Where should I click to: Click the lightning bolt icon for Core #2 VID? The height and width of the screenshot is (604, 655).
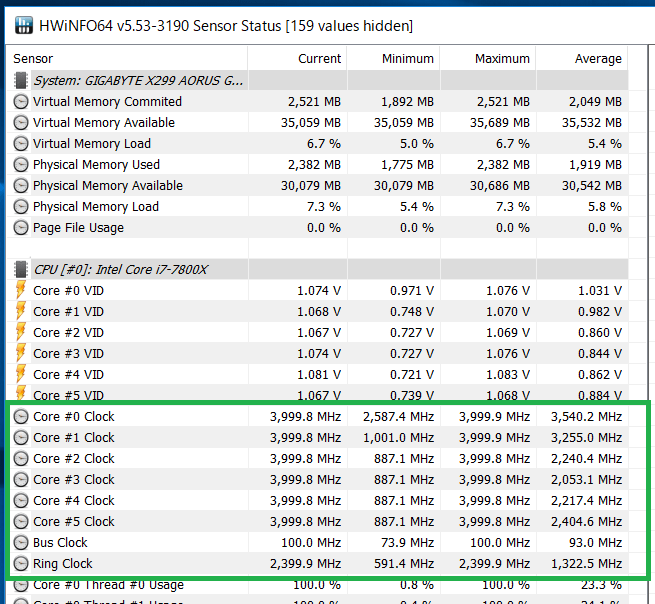tap(20, 332)
